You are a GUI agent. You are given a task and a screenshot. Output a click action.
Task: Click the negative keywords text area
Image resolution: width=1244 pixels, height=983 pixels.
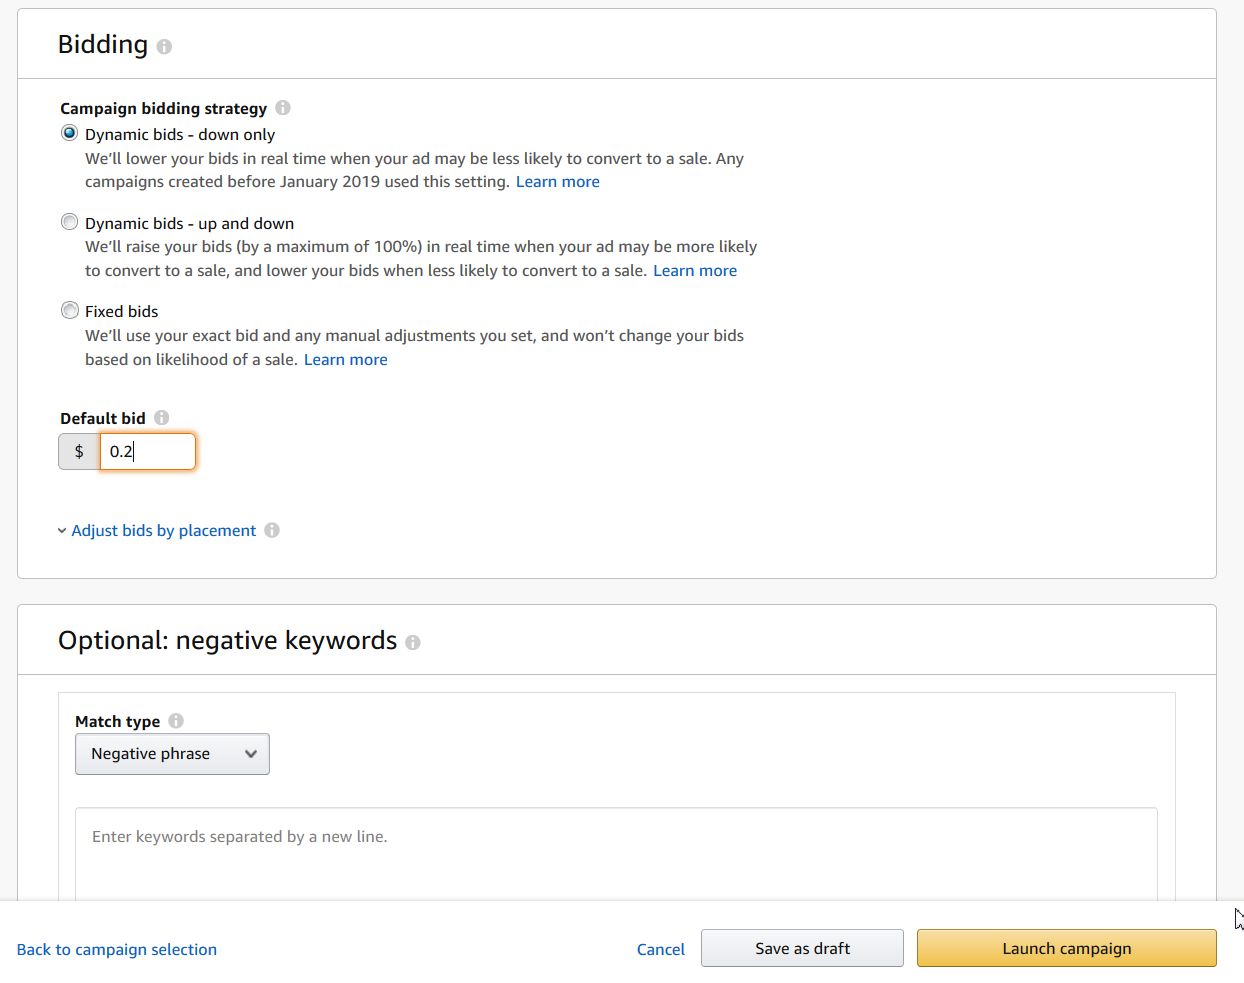click(x=616, y=853)
